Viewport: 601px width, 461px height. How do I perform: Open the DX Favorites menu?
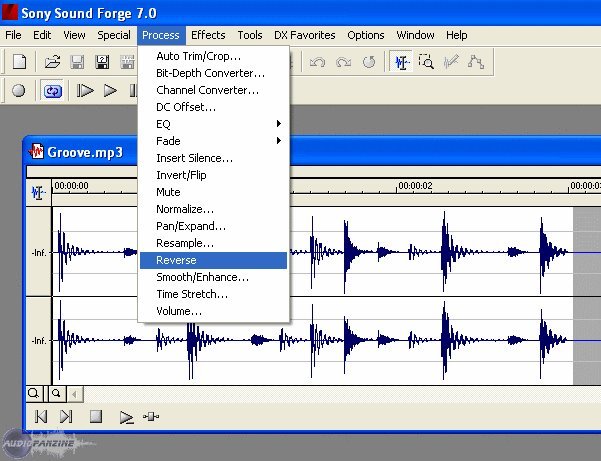(305, 35)
